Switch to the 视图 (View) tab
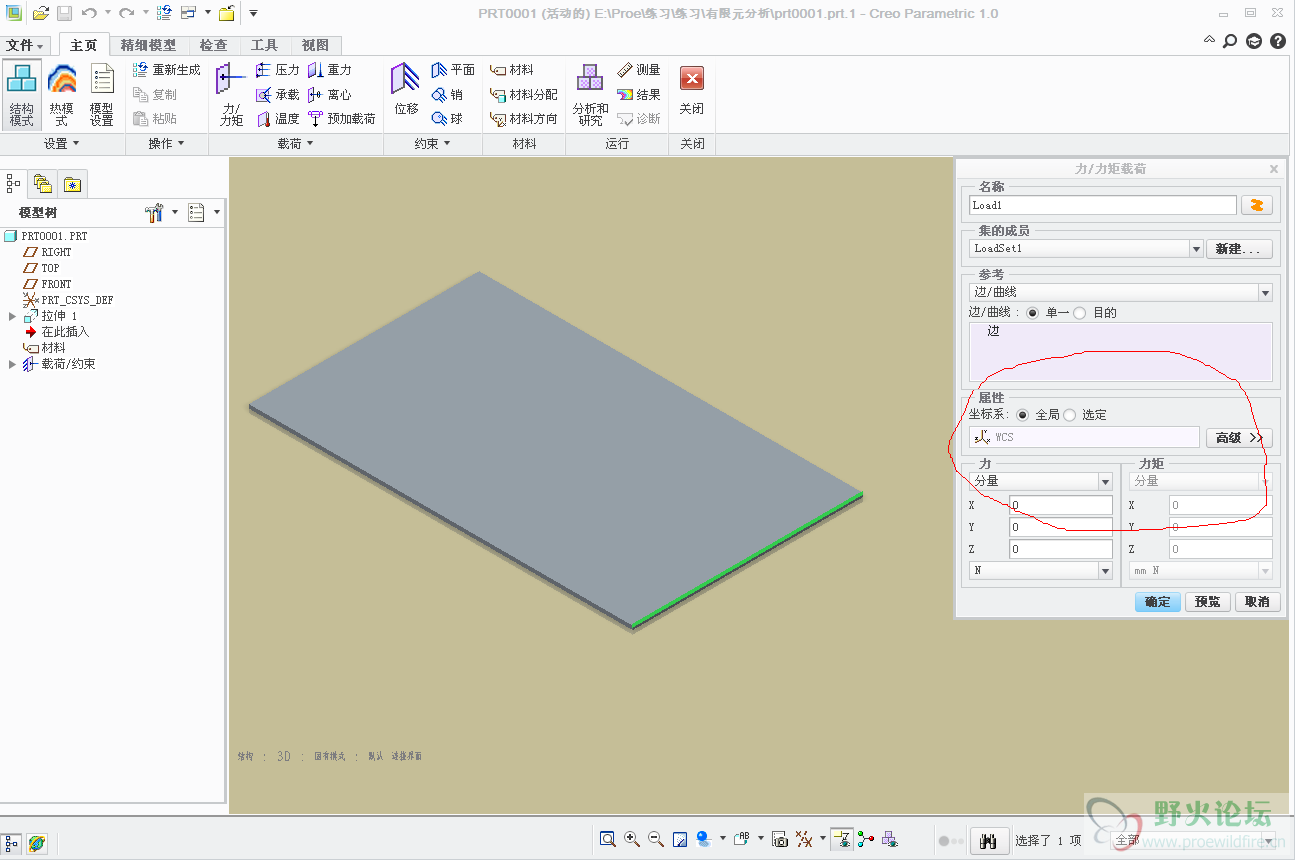This screenshot has height=860, width=1295. pos(315,45)
